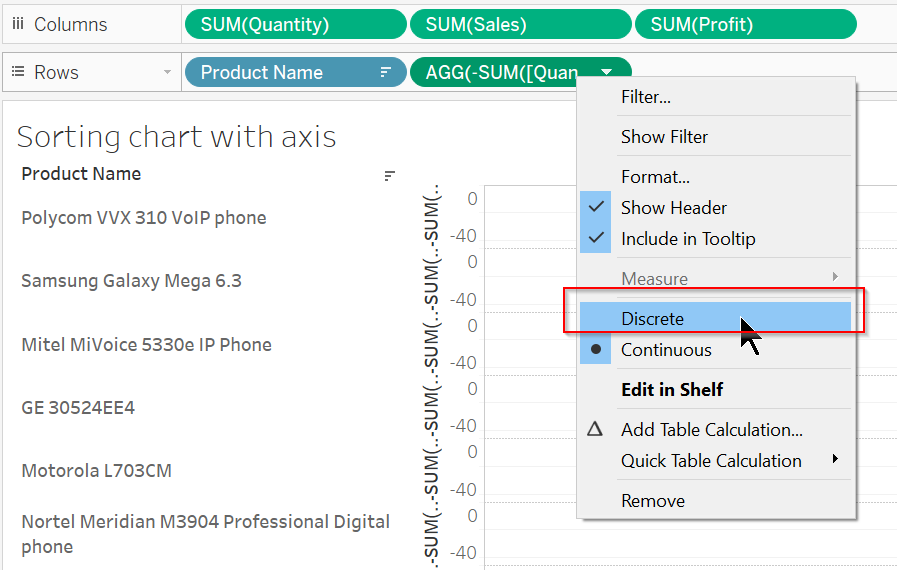Expand the Measure submenu
The height and width of the screenshot is (570, 897).
pyautogui.click(x=715, y=279)
